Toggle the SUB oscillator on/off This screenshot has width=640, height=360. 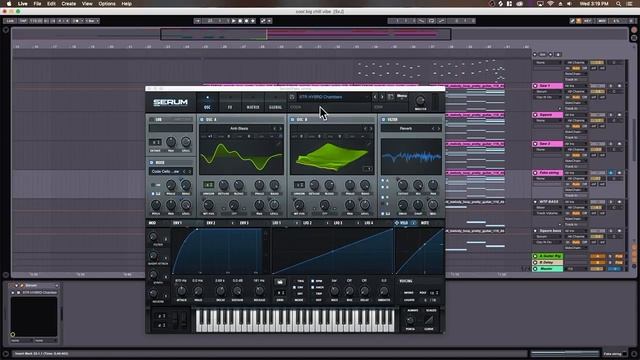tap(151, 120)
